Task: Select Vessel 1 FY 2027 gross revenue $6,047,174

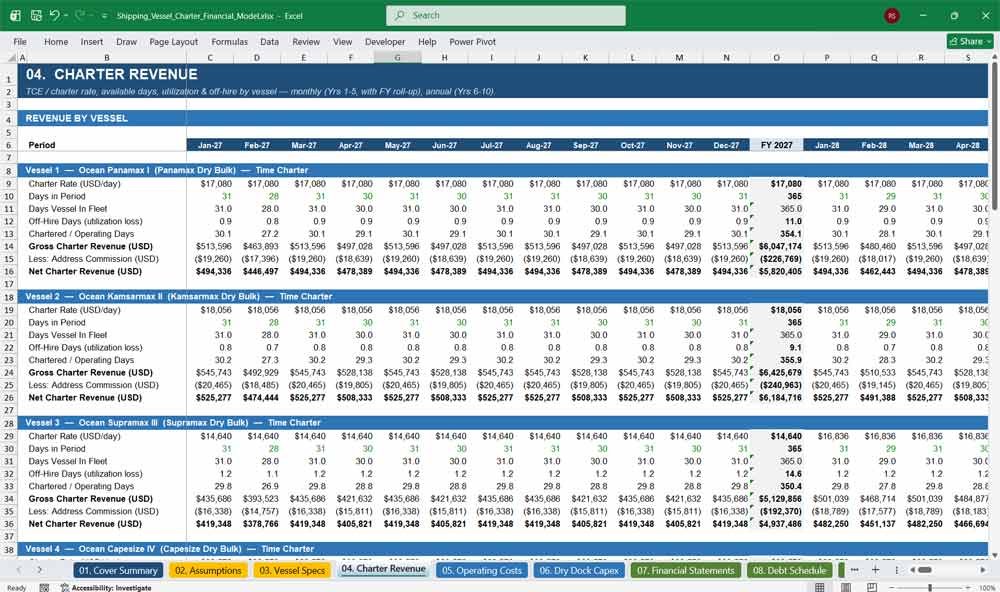Action: click(776, 246)
